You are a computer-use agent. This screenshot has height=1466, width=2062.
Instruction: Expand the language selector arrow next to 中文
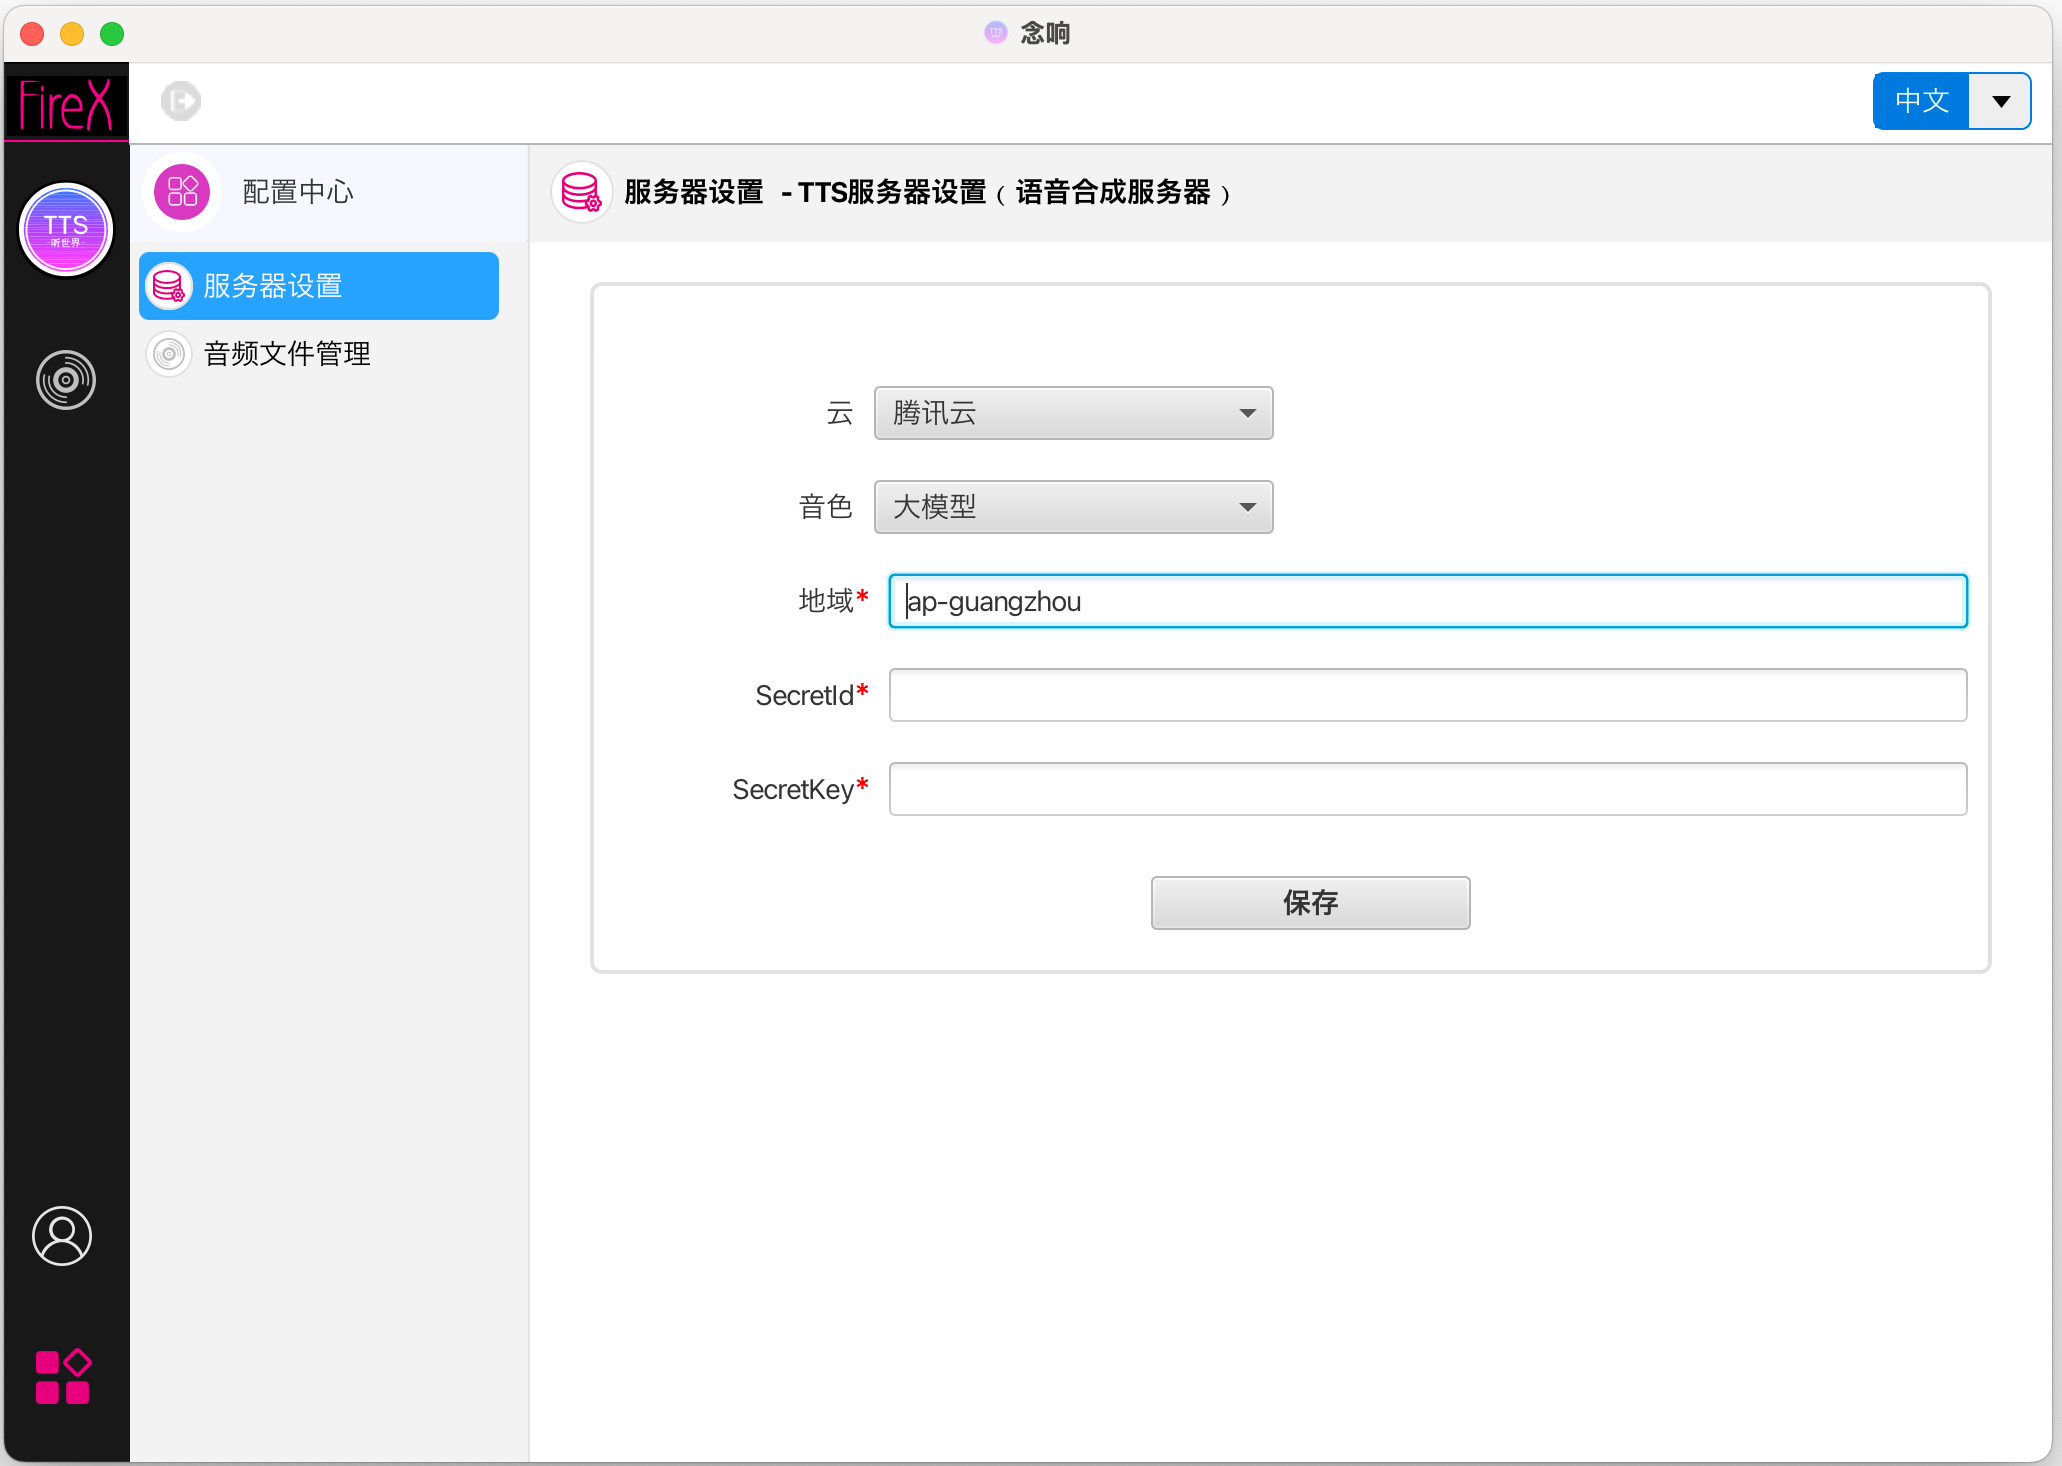pos(1999,100)
